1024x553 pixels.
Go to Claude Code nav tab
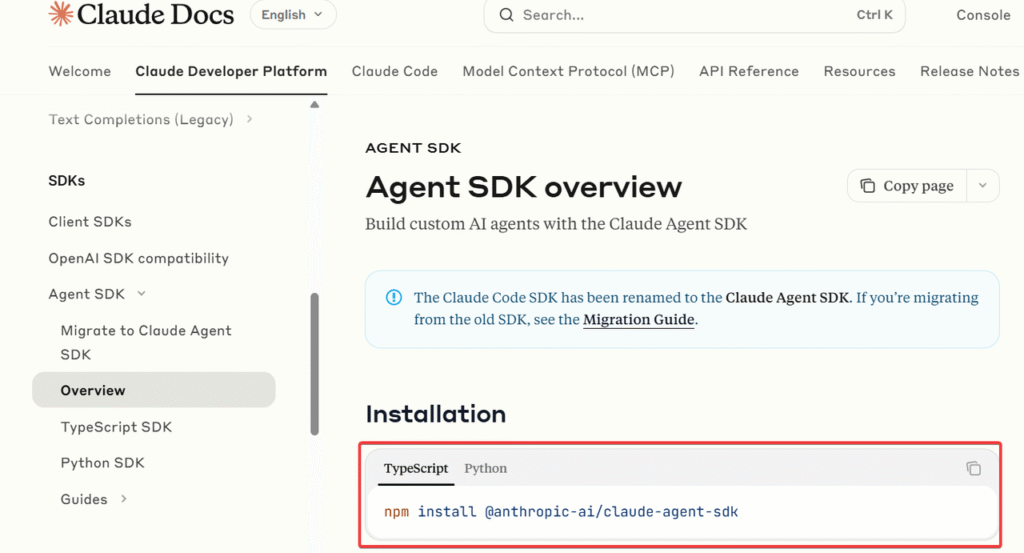394,71
